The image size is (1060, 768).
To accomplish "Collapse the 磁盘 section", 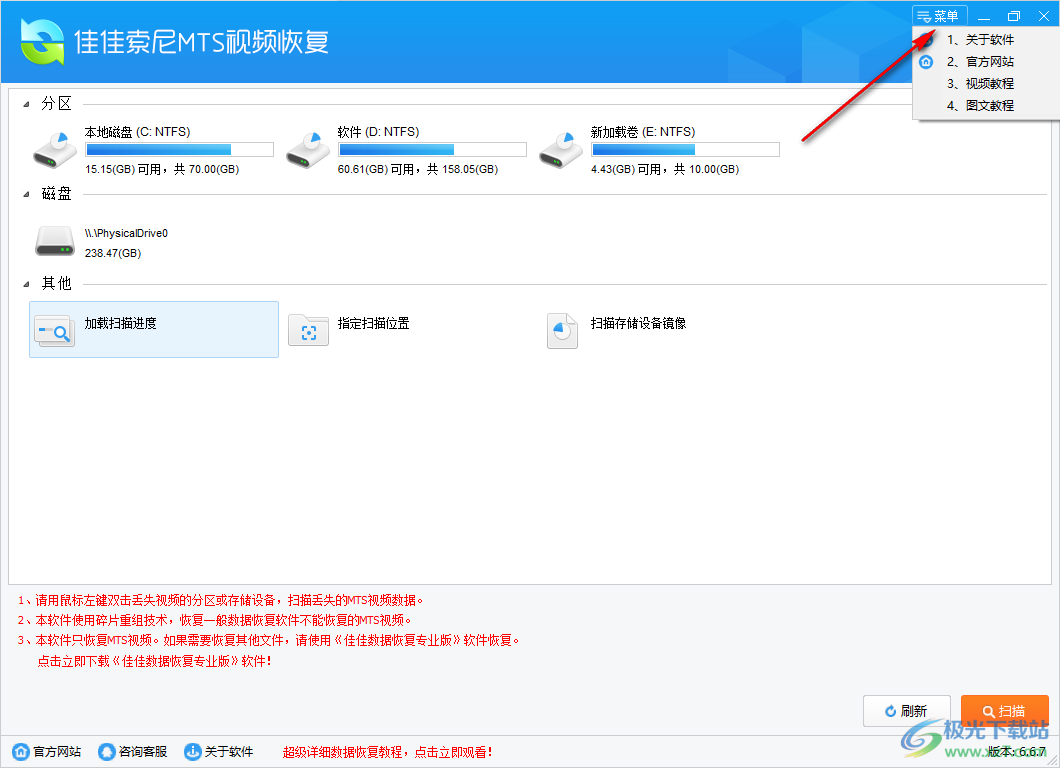I will pyautogui.click(x=26, y=195).
